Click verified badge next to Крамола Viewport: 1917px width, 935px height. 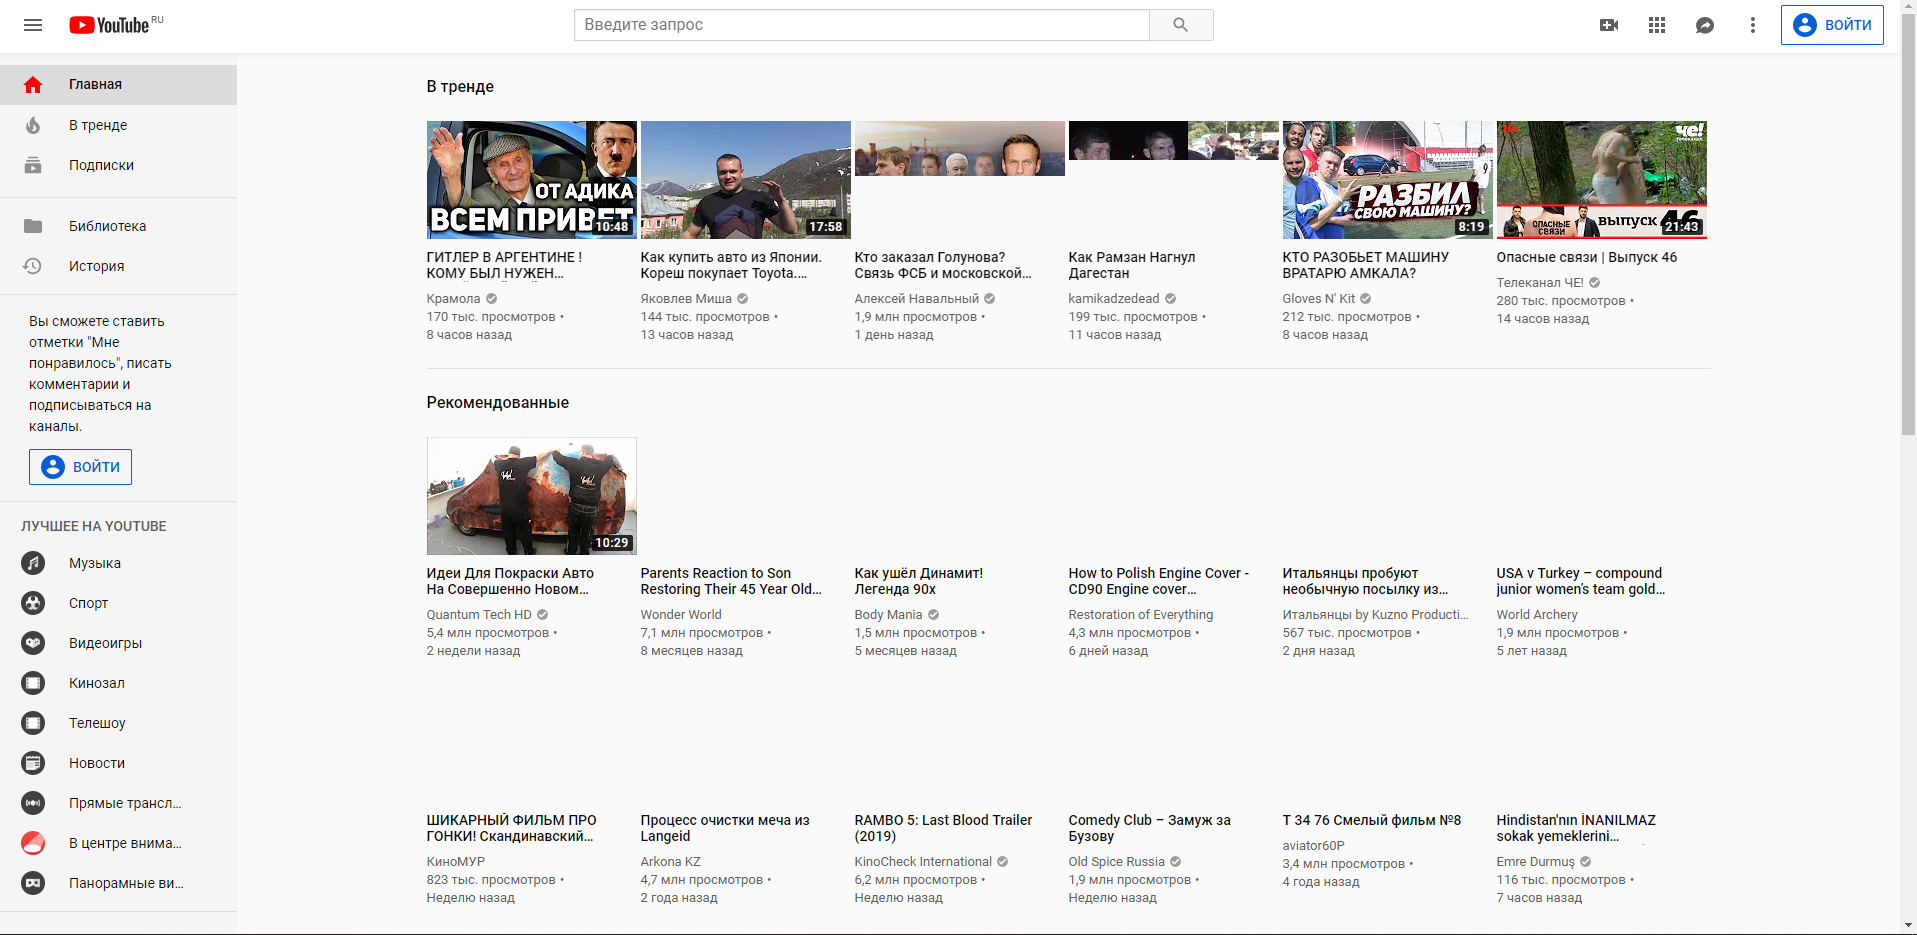pyautogui.click(x=492, y=299)
